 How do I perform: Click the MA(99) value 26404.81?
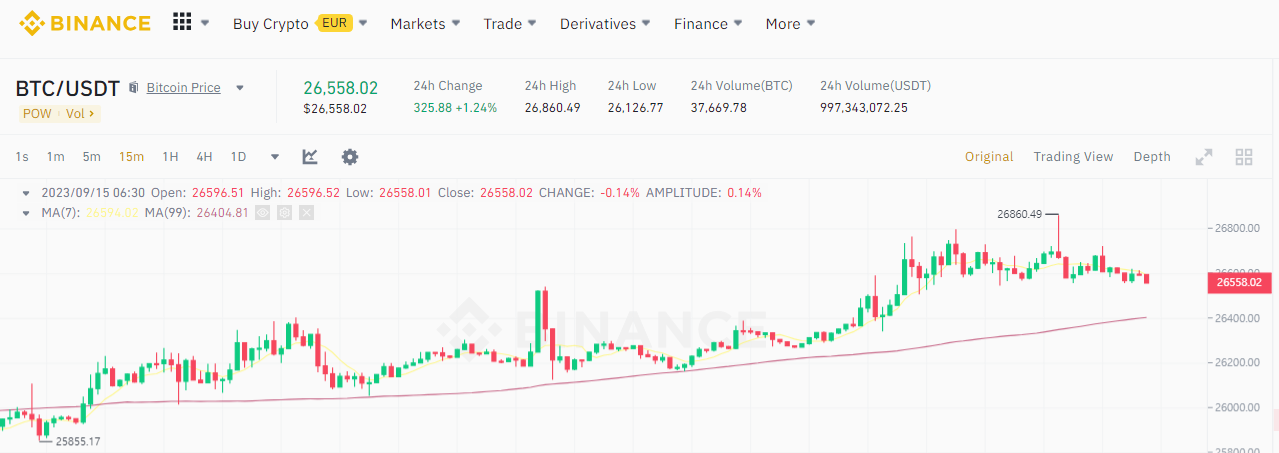click(222, 212)
